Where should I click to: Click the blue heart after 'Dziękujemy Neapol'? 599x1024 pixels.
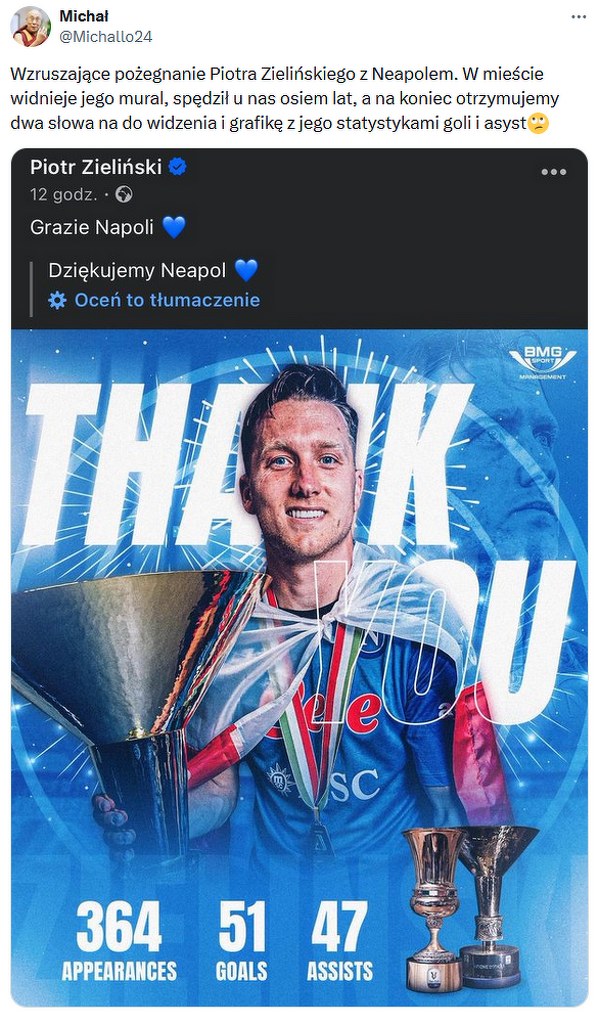(246, 270)
